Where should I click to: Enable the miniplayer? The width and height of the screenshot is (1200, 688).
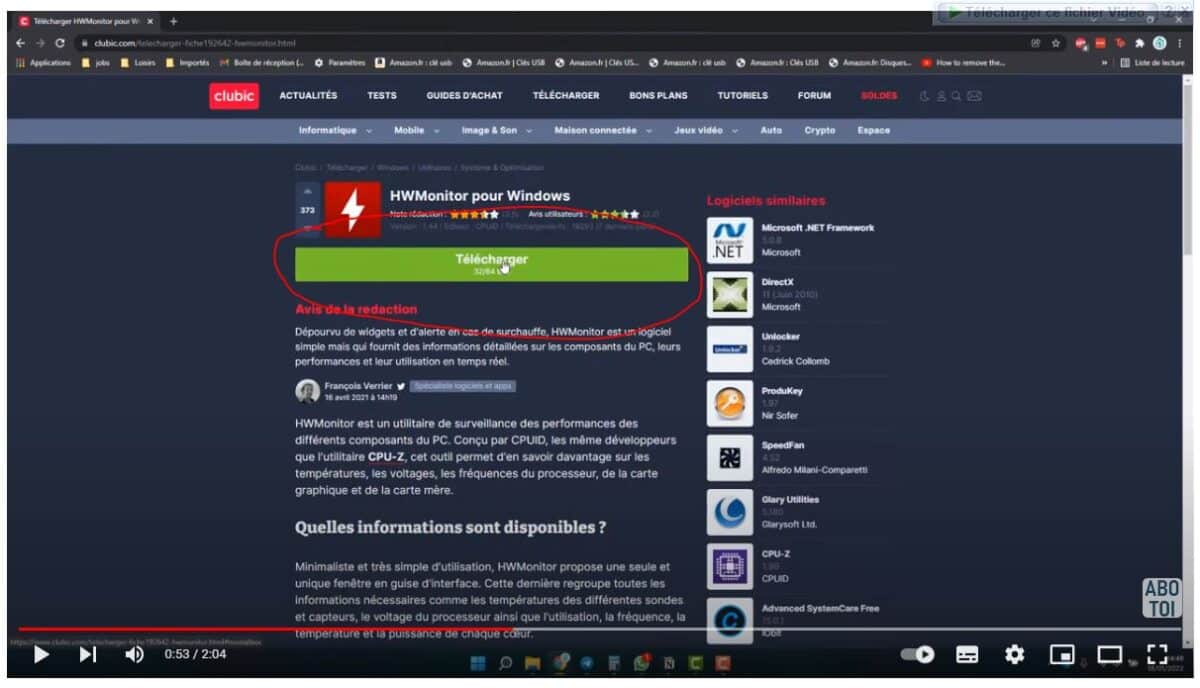1061,654
